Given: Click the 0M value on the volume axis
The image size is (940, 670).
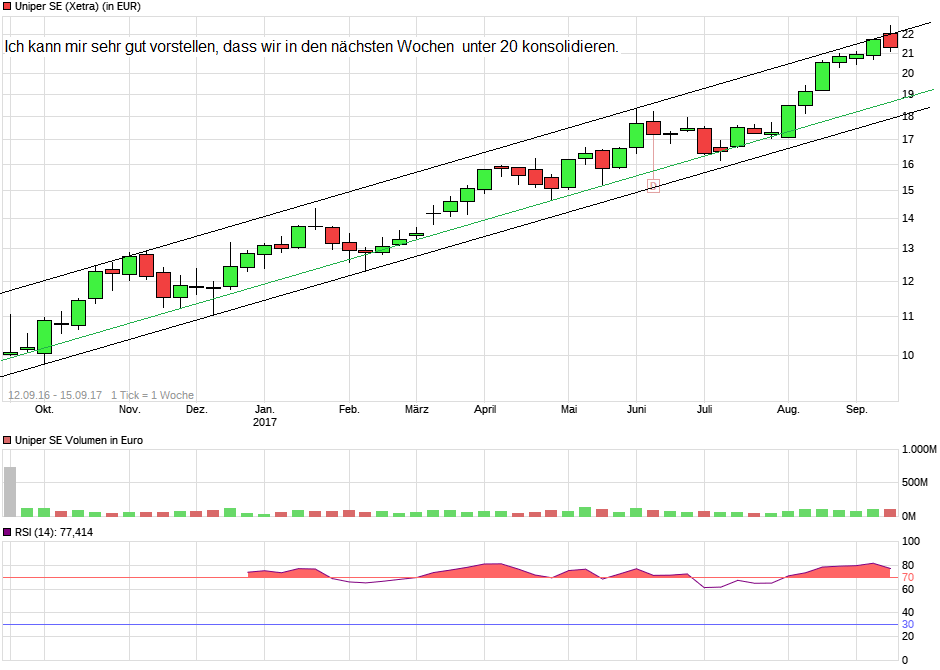Looking at the screenshot, I should coord(909,516).
